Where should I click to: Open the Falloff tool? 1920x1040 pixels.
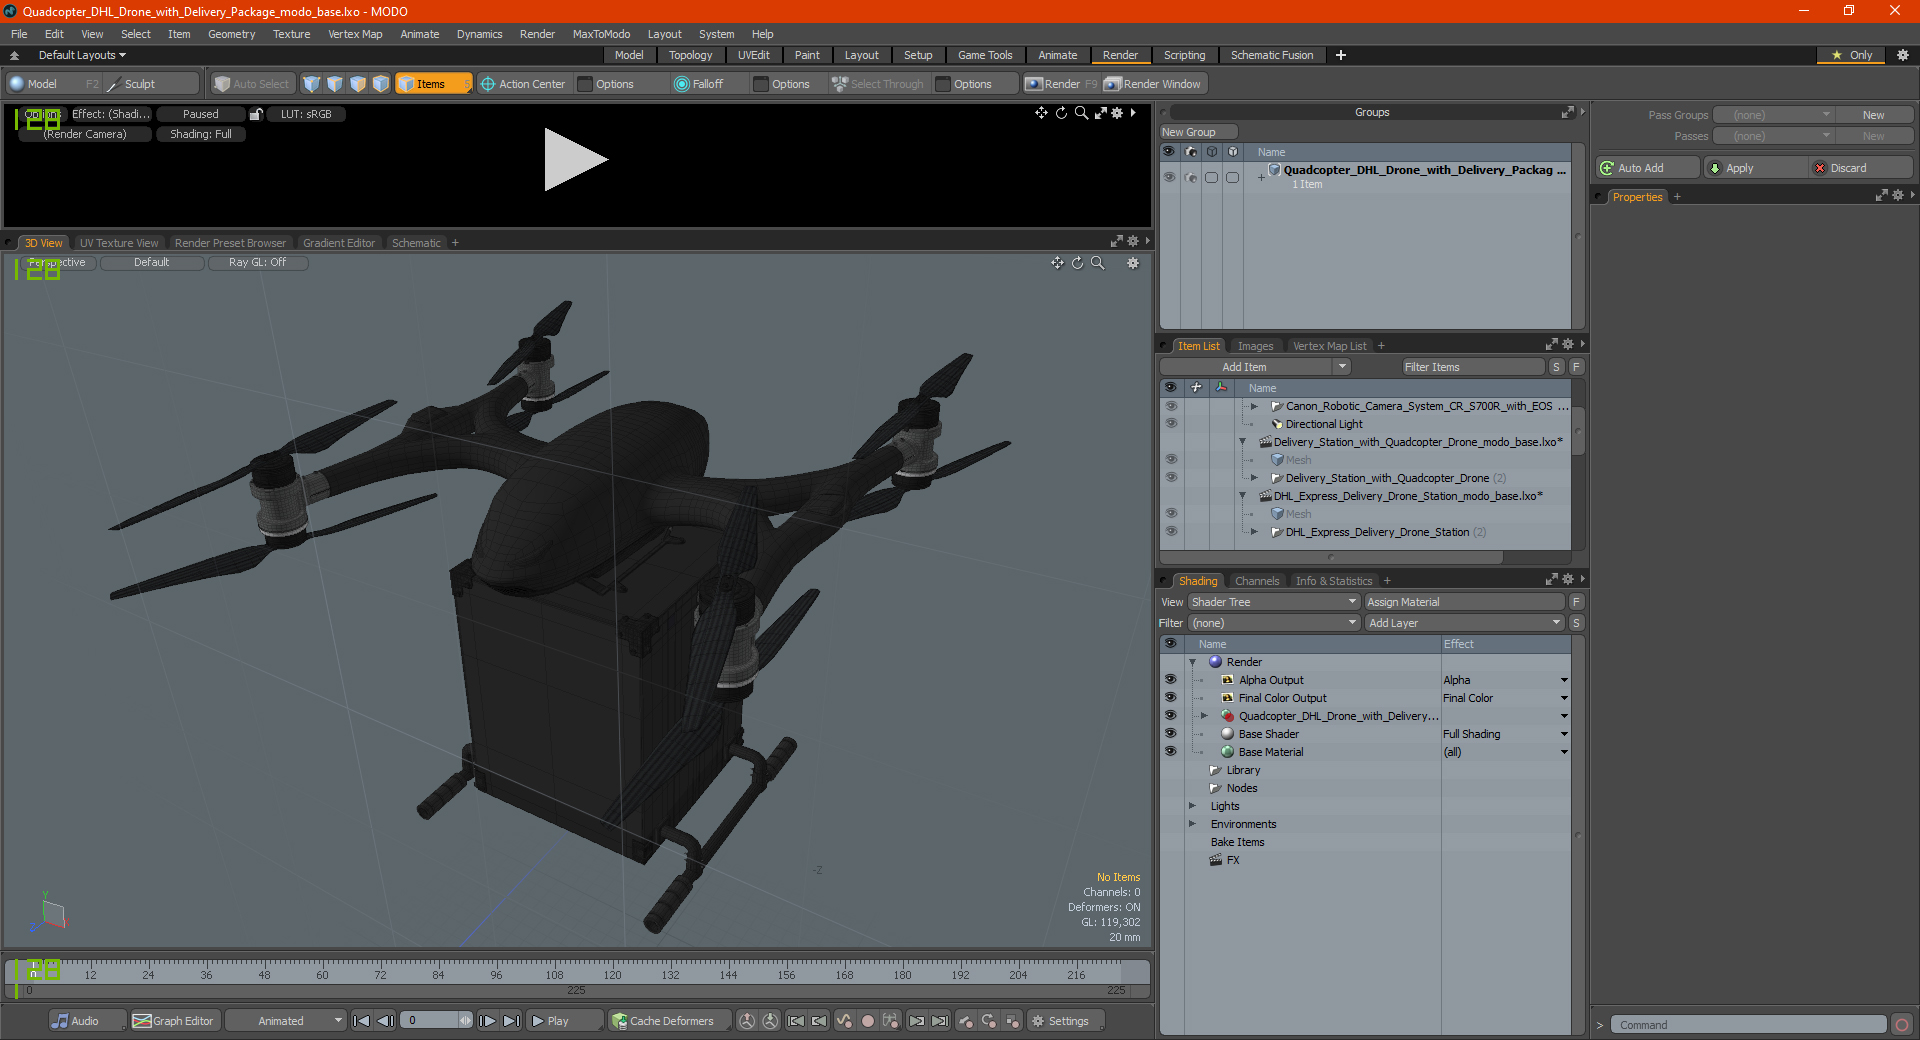pyautogui.click(x=699, y=84)
